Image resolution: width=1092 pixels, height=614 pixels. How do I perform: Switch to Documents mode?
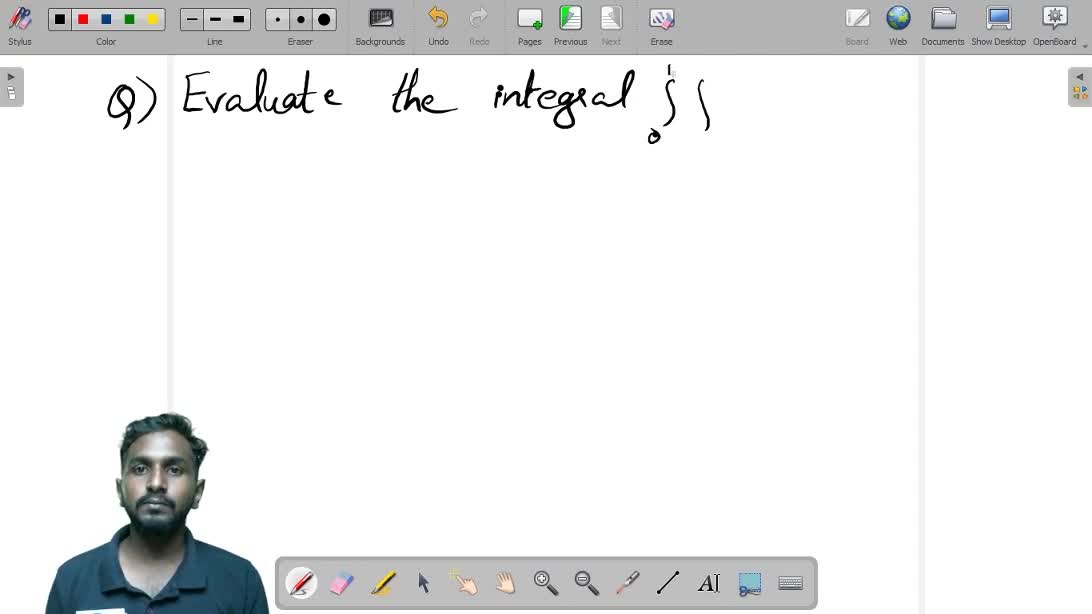click(x=943, y=26)
